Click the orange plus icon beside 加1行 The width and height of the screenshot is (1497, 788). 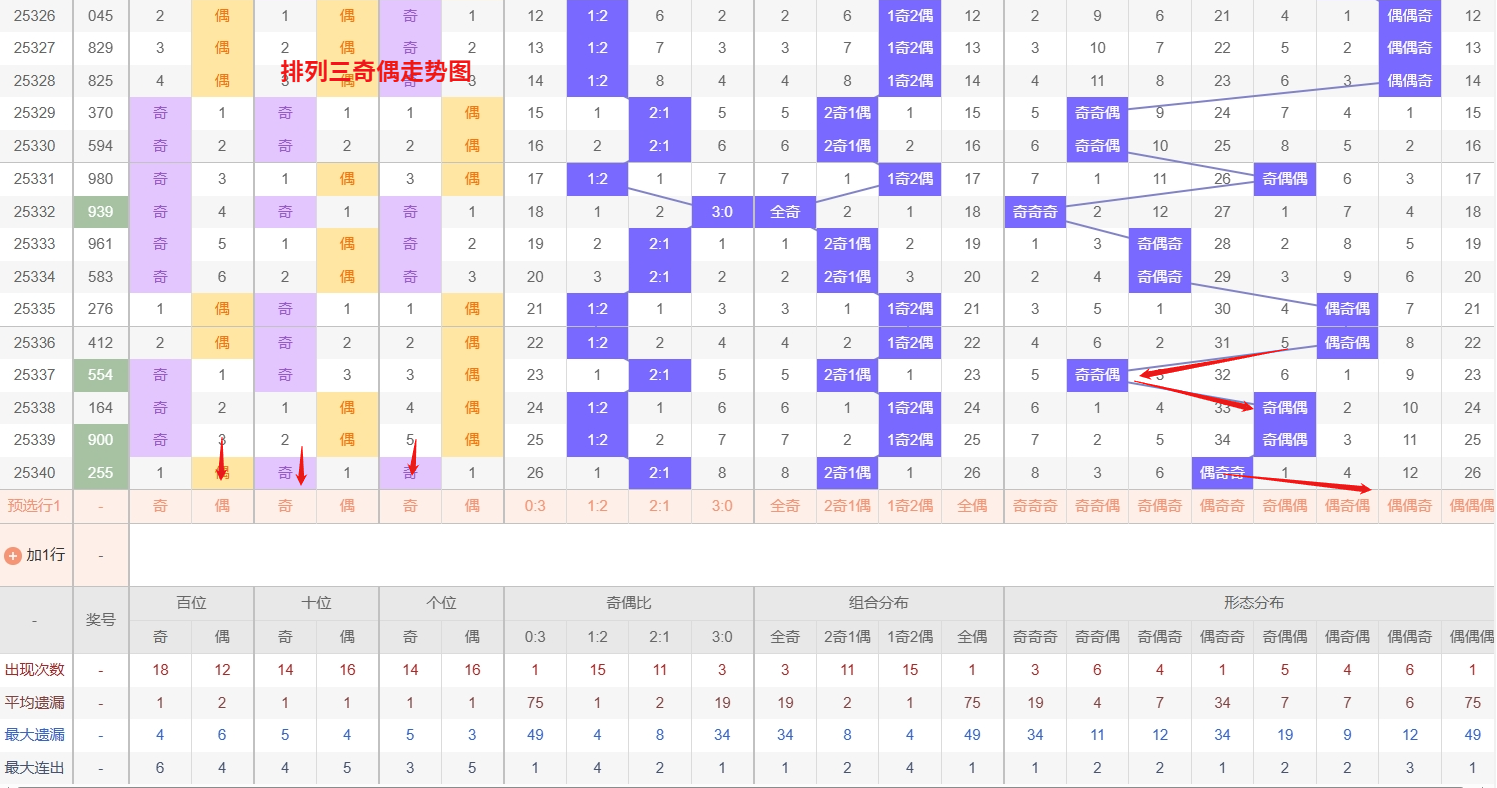point(13,555)
